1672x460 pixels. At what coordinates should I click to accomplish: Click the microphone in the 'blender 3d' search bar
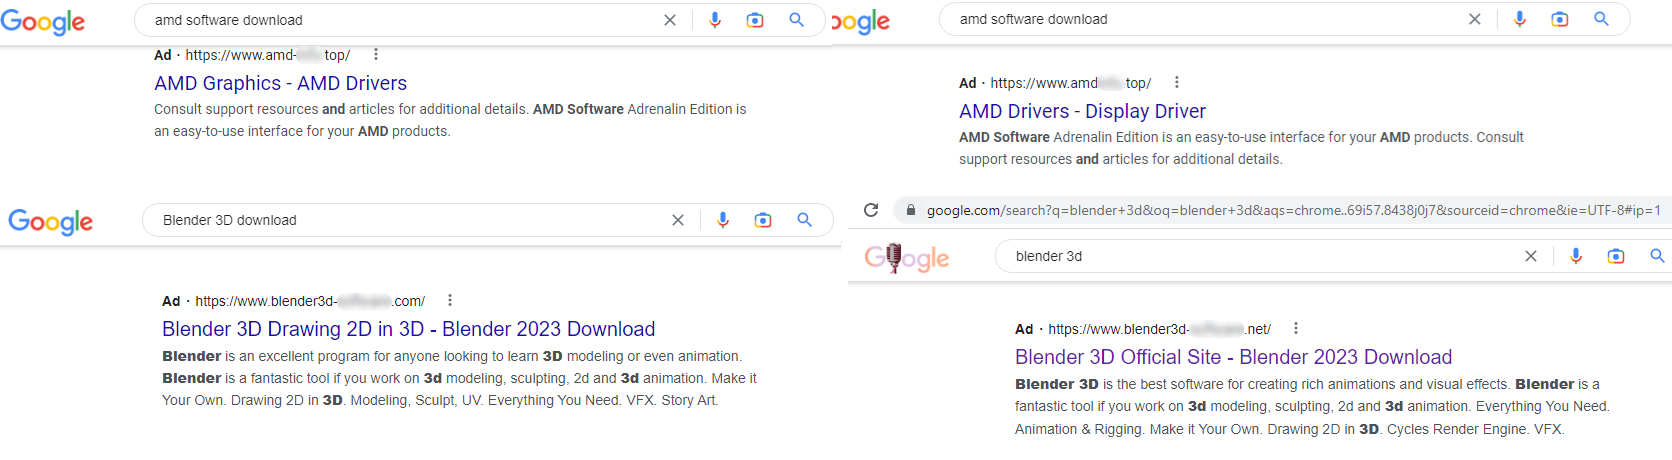click(1576, 256)
